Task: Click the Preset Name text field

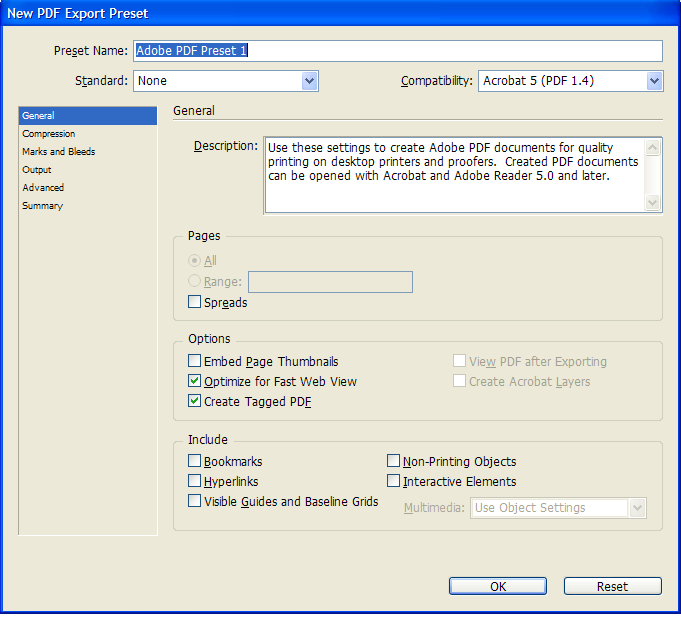Action: [398, 51]
